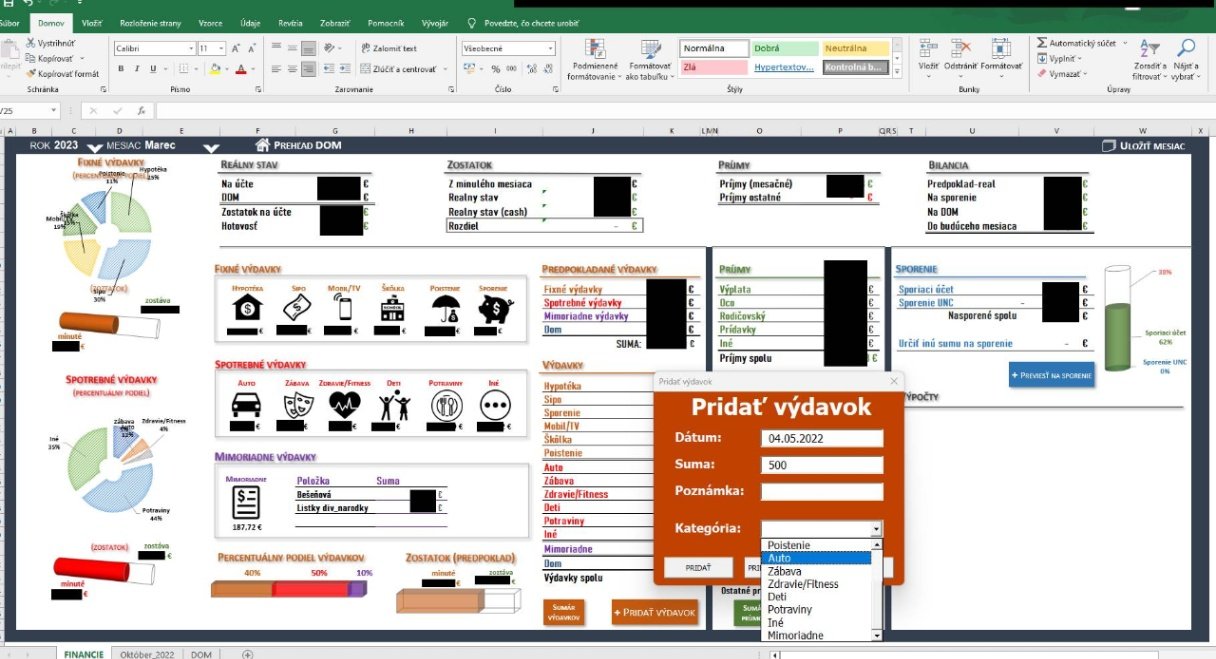Screen dimensions: 1216x659
Task: Open the Calibri font name dropdown
Action: 190,48
